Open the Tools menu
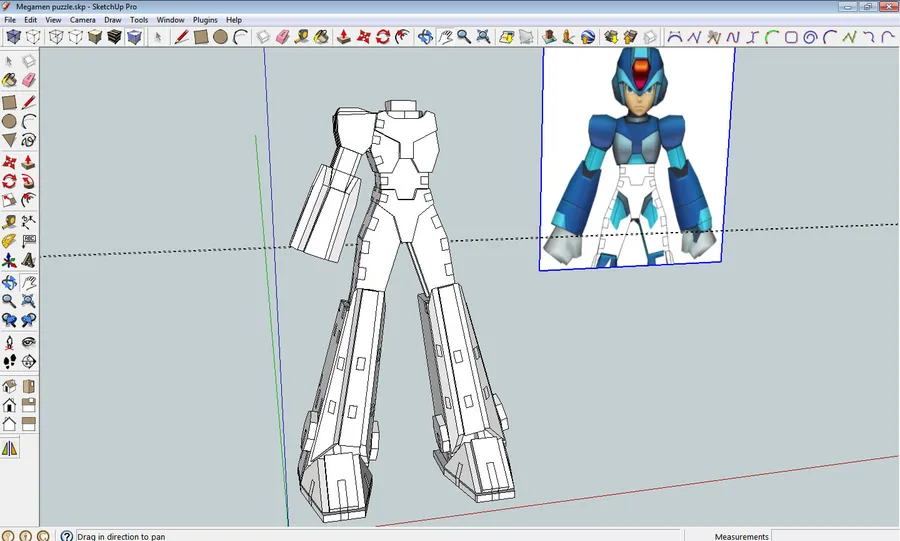This screenshot has height=541, width=900. [139, 20]
